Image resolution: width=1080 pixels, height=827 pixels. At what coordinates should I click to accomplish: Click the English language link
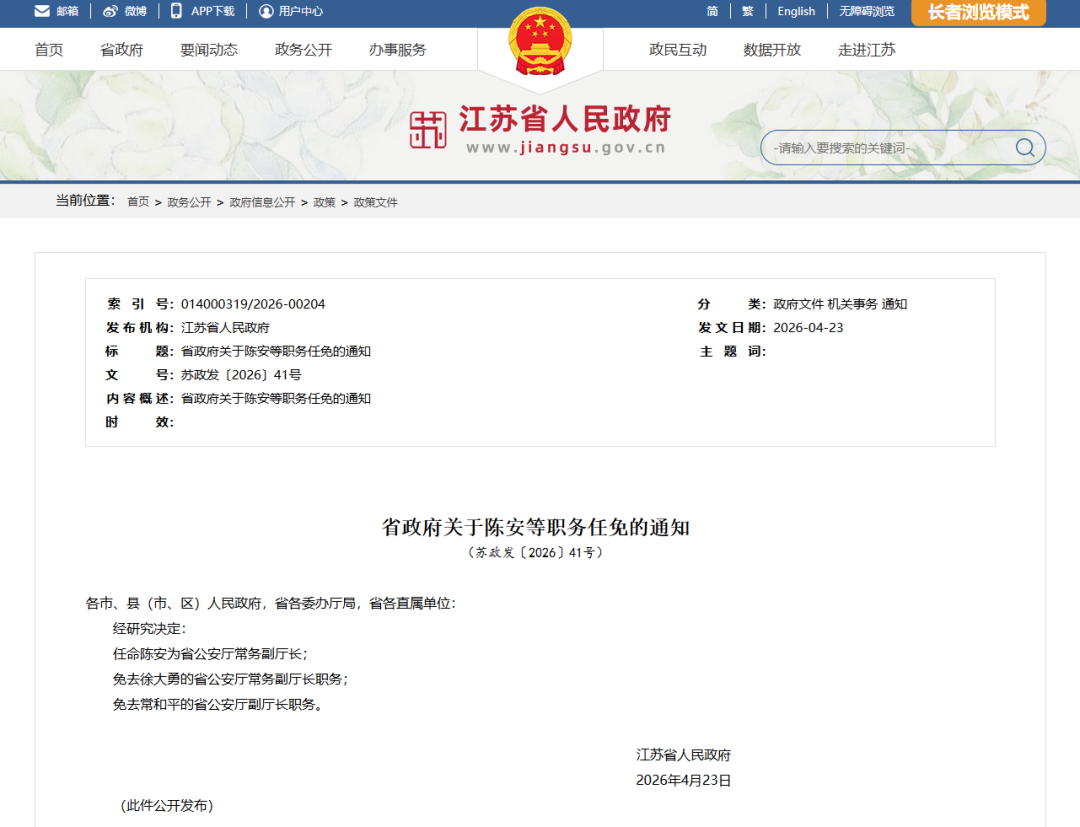click(796, 11)
